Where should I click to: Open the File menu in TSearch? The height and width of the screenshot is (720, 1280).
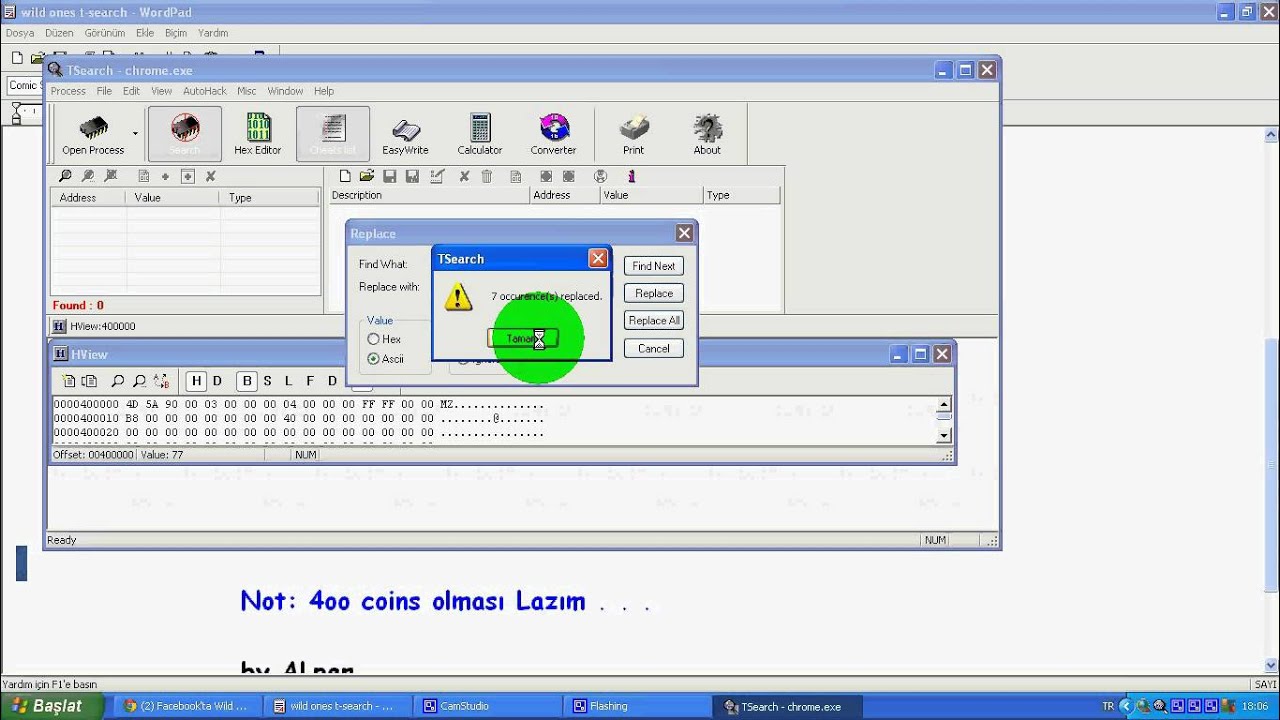[x=104, y=91]
